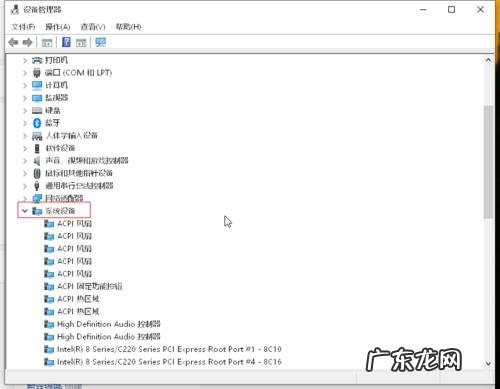
Task: Expand the 监视器 category
Action: pyautogui.click(x=25, y=98)
